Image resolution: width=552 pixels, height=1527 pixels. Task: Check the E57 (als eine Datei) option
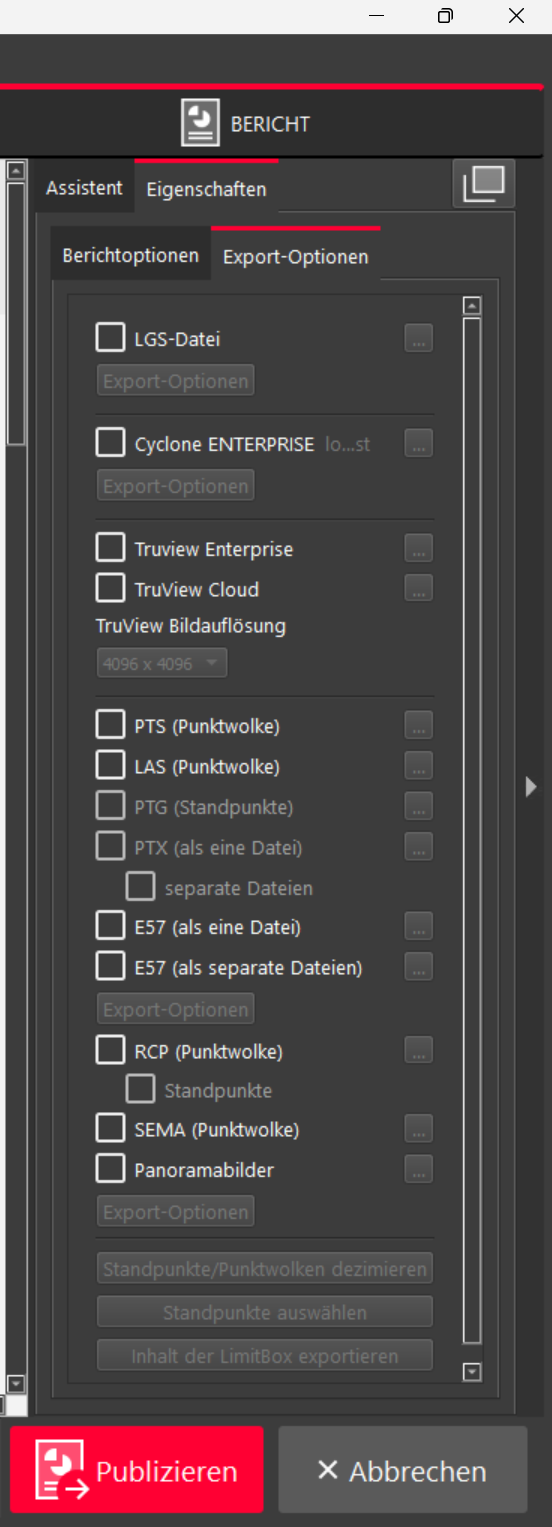click(x=110, y=926)
